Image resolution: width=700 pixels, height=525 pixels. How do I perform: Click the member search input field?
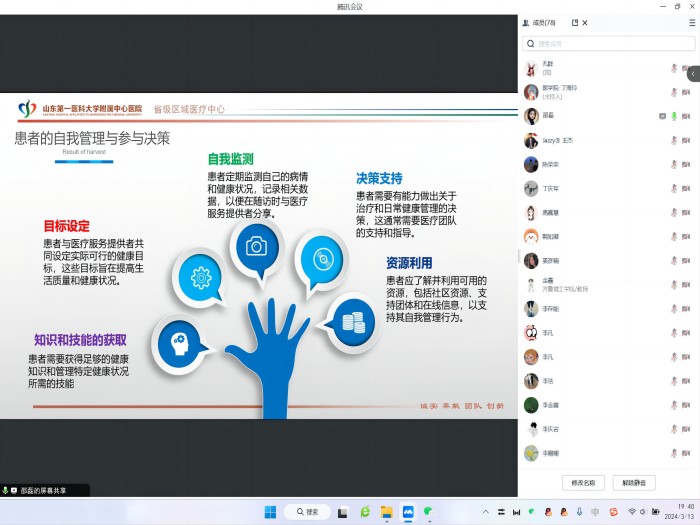coord(608,44)
